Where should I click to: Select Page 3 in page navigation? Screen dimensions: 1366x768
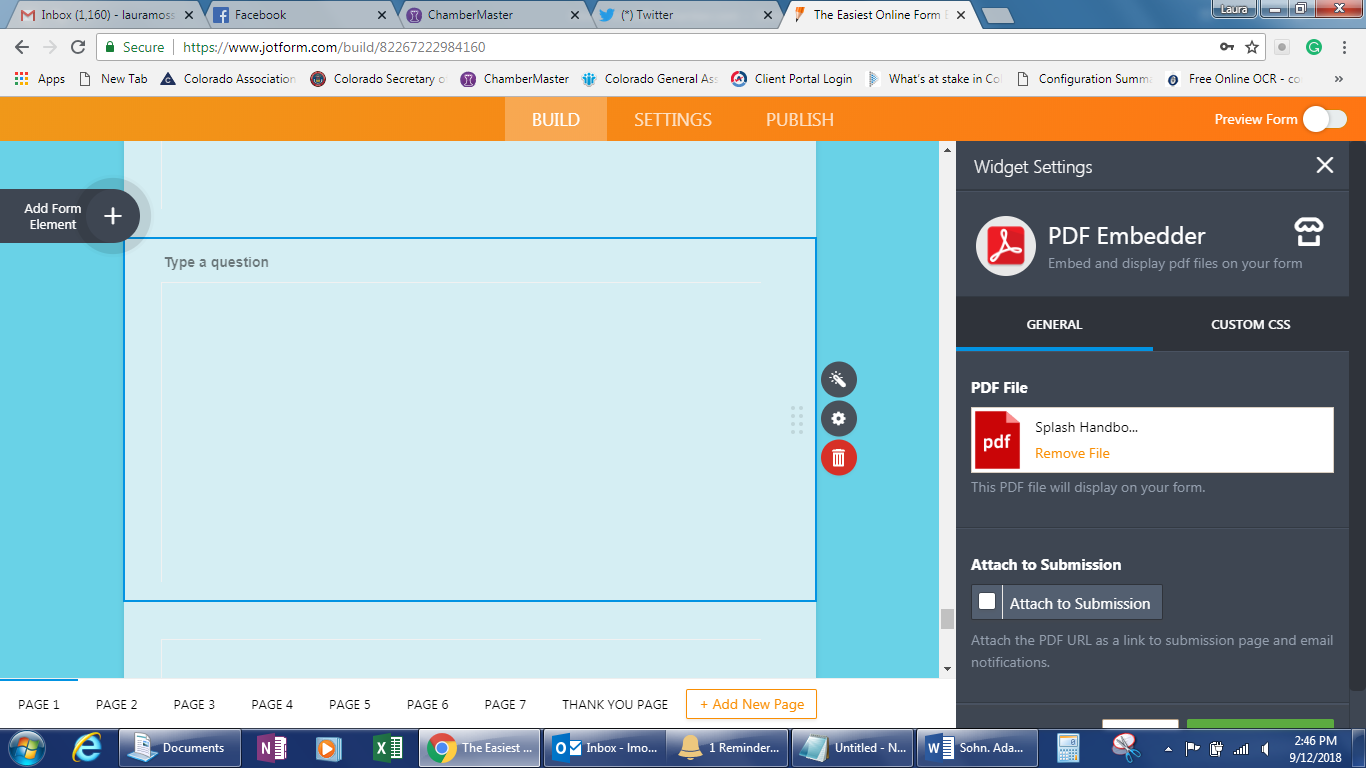(x=194, y=704)
